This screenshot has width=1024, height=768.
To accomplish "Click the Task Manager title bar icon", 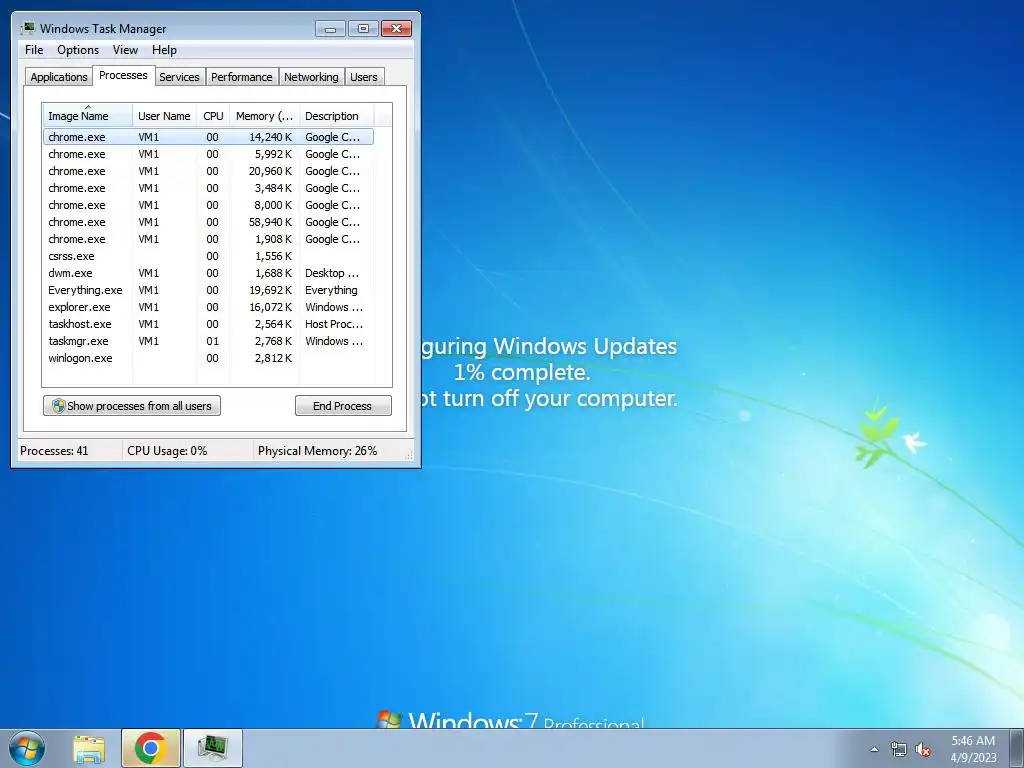I will coord(27,28).
